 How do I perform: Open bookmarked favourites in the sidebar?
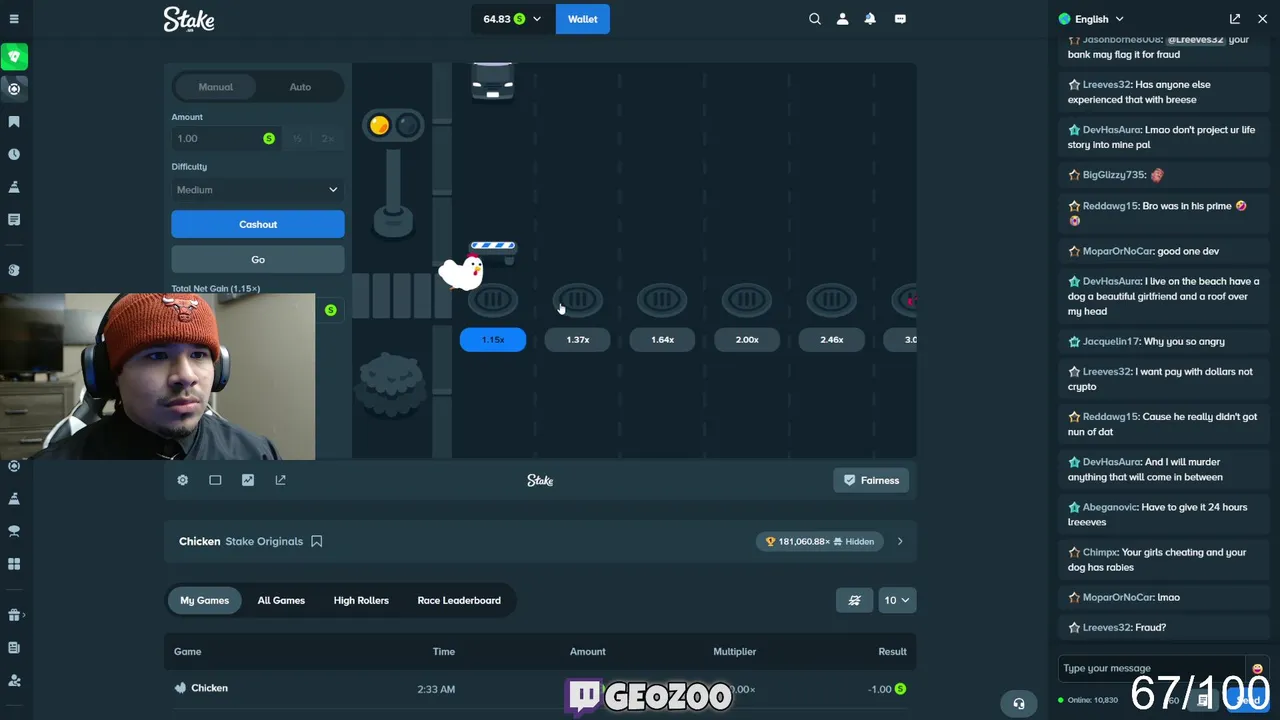(x=14, y=122)
